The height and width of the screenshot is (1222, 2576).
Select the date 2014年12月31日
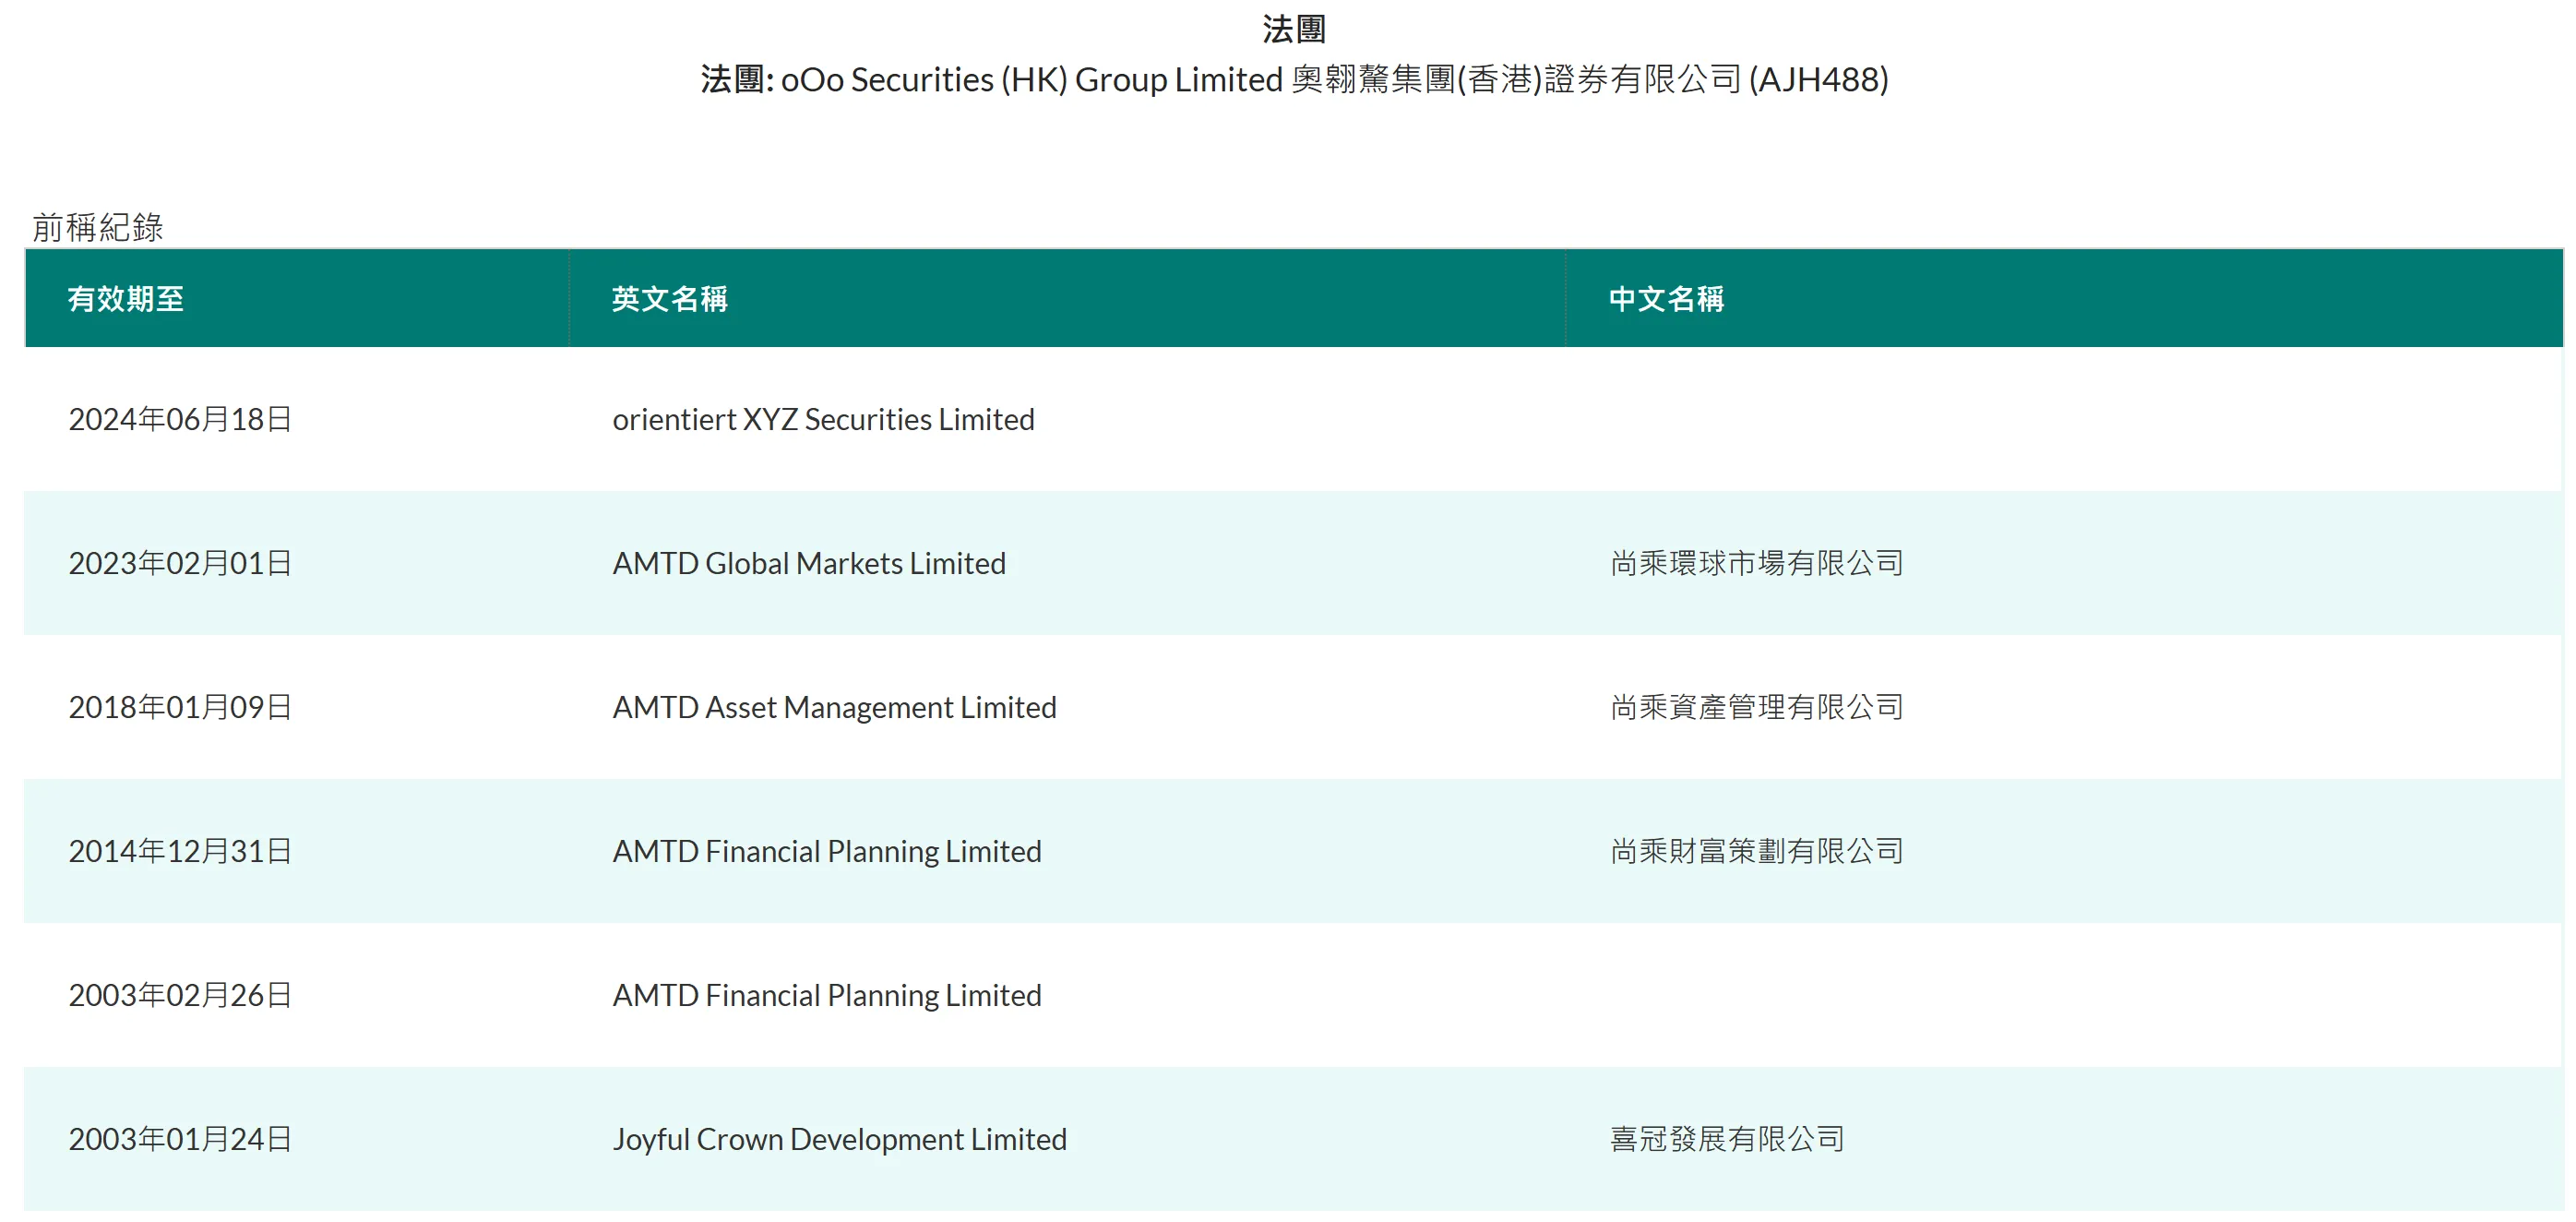pos(180,851)
